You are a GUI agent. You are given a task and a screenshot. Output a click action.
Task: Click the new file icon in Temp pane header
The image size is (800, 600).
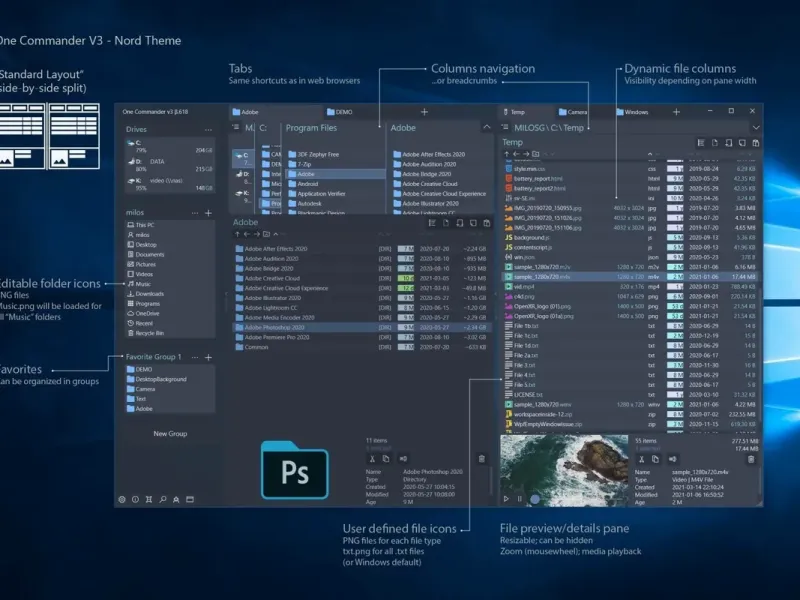[715, 143]
